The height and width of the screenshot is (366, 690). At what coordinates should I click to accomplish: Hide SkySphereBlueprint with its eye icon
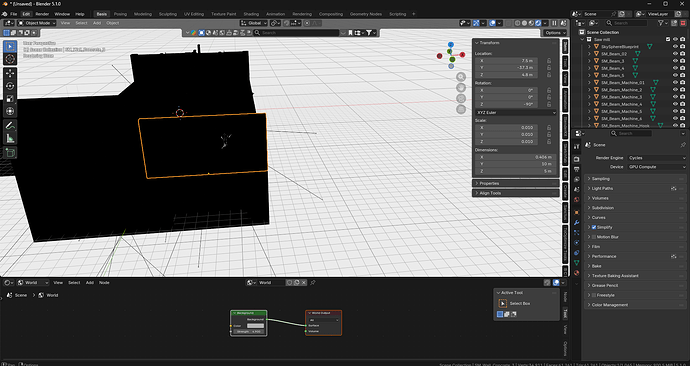(675, 46)
